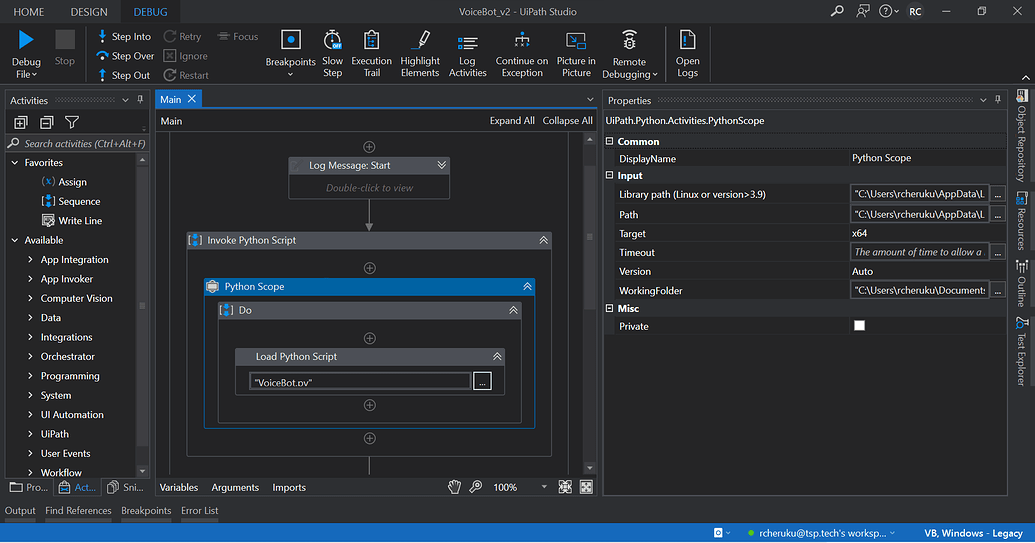
Task: Switch to the DESIGN ribbon tab
Action: (89, 12)
